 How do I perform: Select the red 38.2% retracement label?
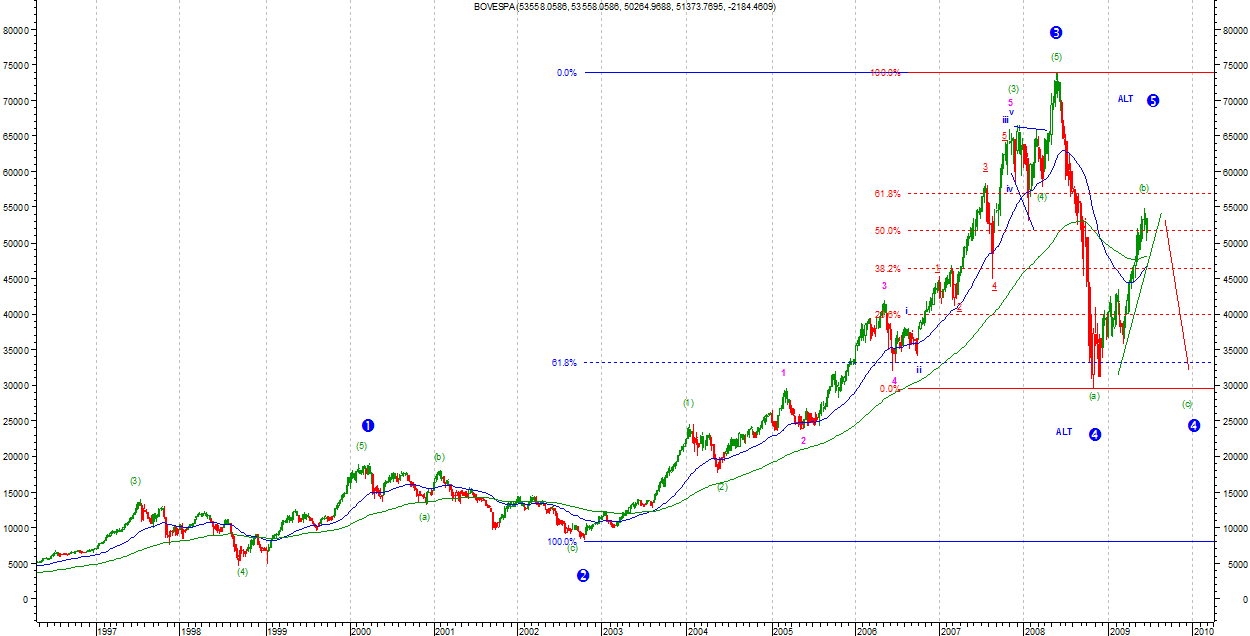(x=887, y=269)
